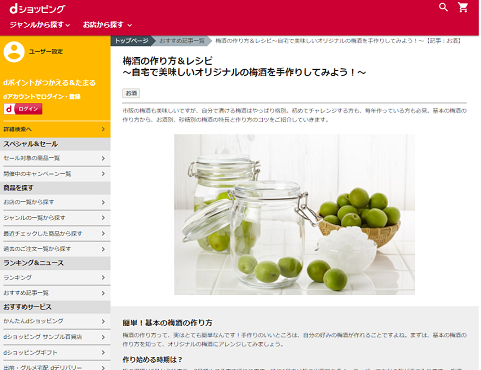Open かんたんdショッピング sidebar item
This screenshot has height=370, width=481.
(x=55, y=321)
